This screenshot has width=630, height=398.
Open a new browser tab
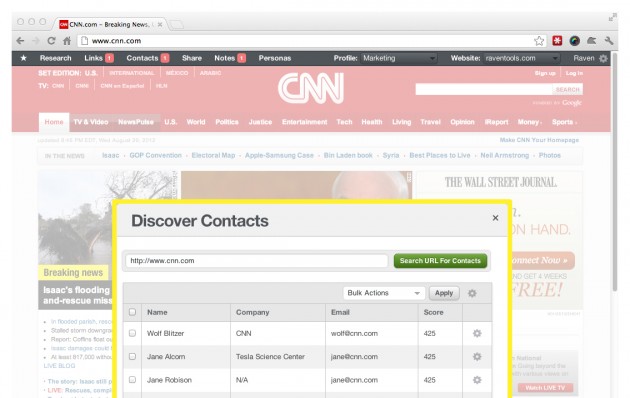[176, 24]
